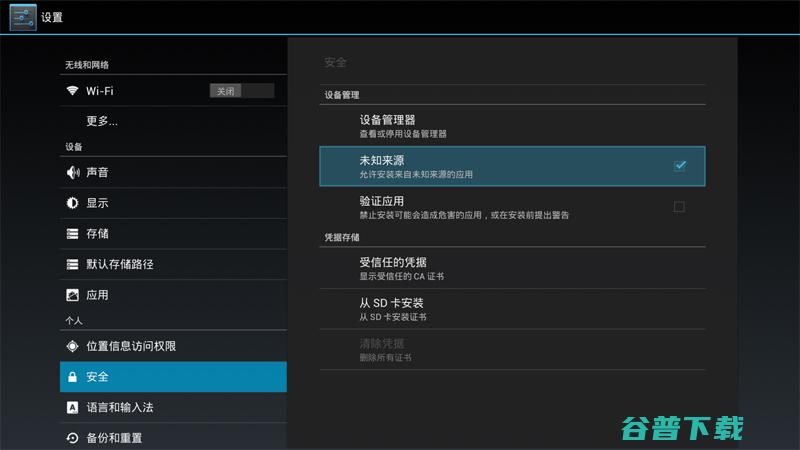The image size is (800, 450).
Task: Tap the keyboard icon beside 语言和输入法
Action: 72,407
